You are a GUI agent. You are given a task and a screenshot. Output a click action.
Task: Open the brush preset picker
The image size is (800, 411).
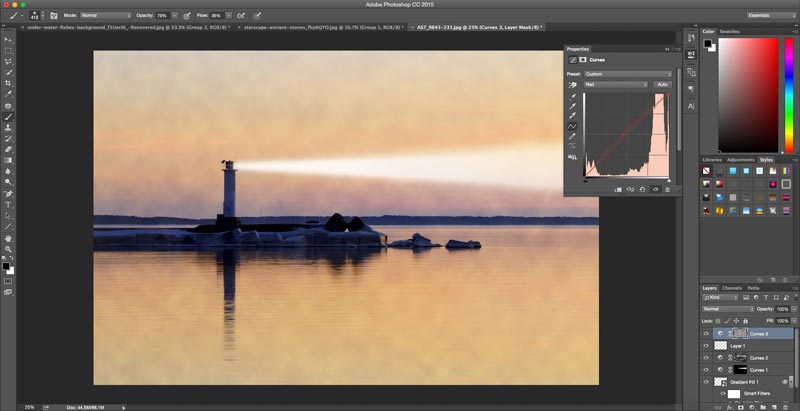(37, 16)
